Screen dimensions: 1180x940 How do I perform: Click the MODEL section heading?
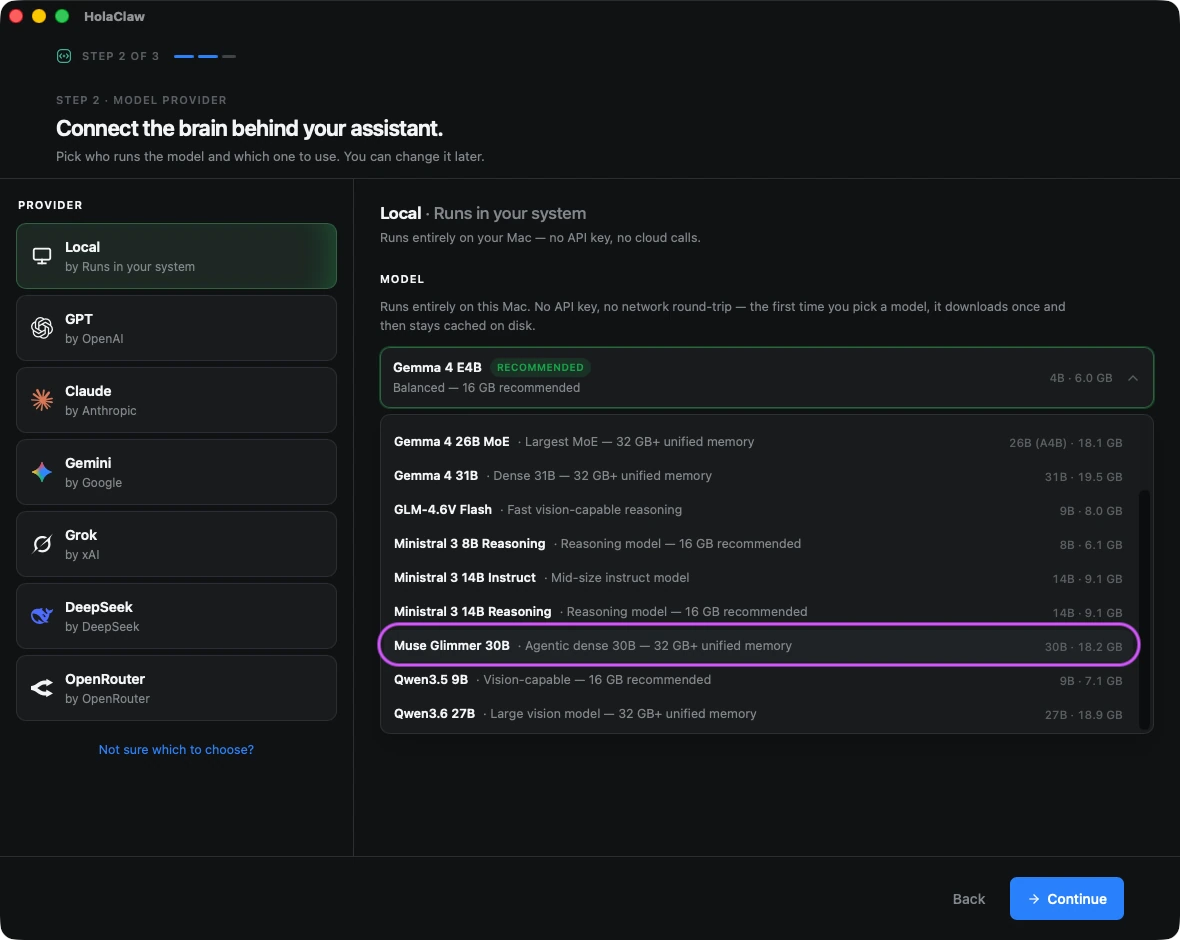pos(402,279)
